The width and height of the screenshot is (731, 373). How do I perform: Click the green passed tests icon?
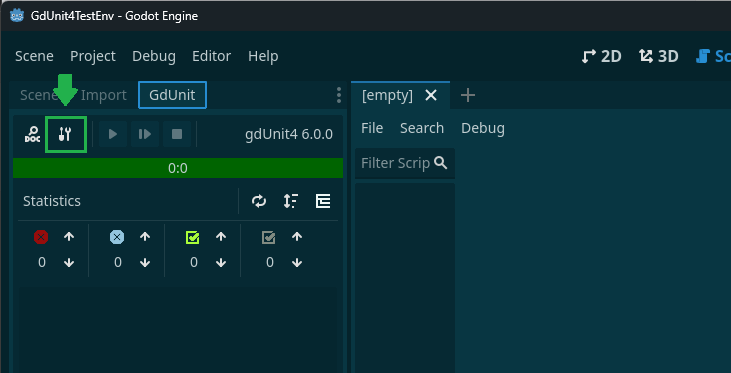[x=193, y=237]
